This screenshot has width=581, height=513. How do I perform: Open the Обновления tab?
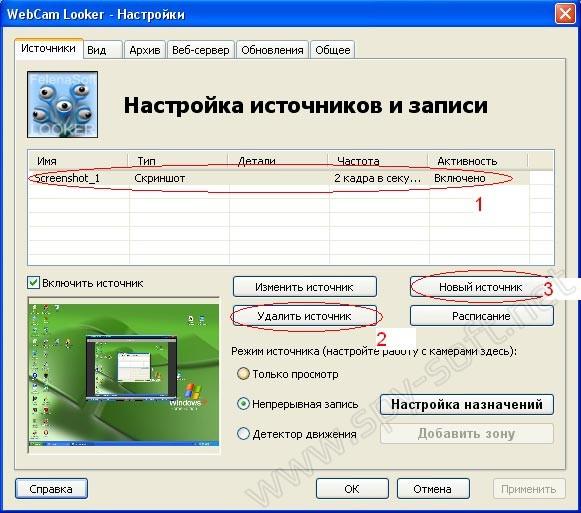coord(272,50)
